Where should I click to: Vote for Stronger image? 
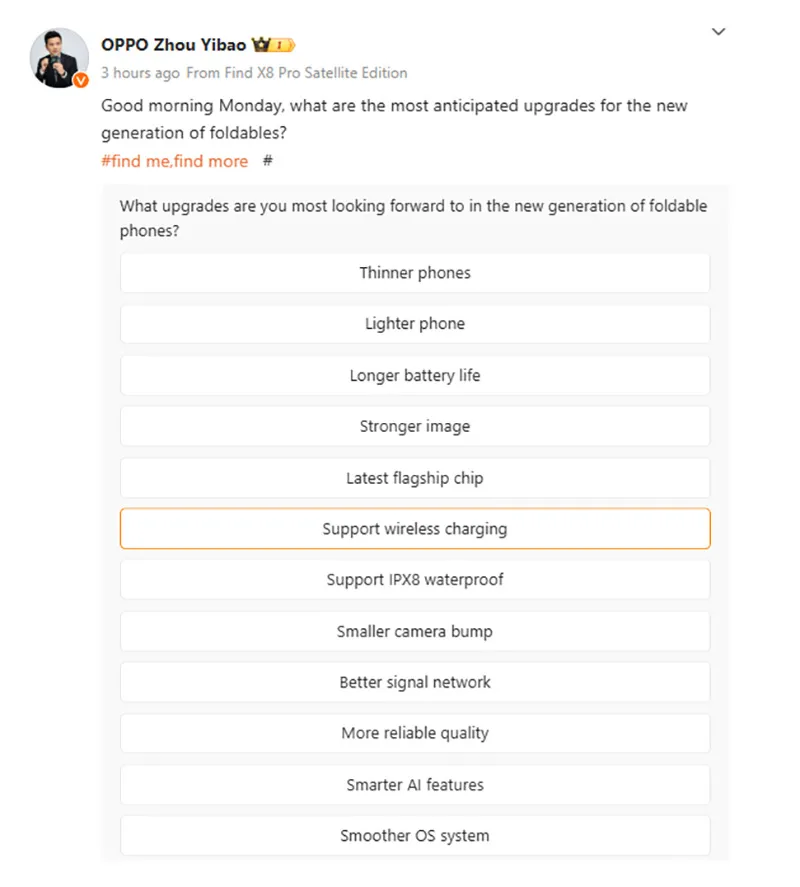415,426
